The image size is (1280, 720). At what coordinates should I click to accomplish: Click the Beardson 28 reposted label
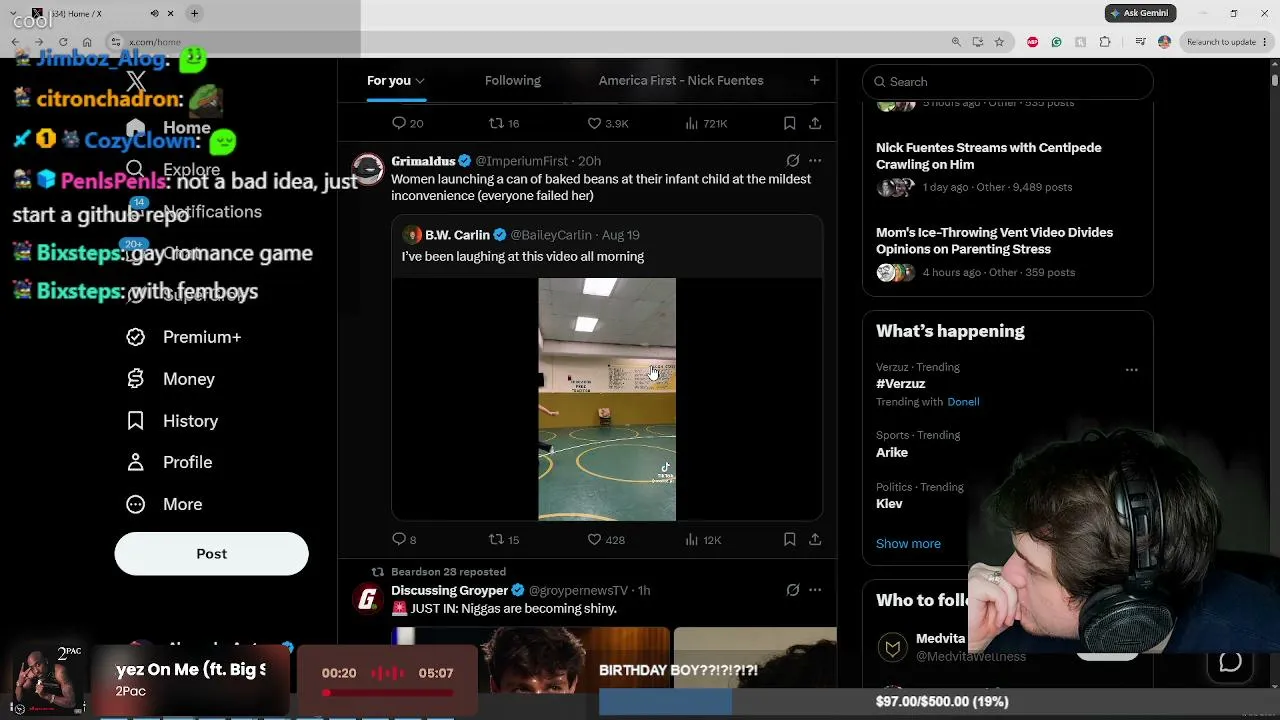(x=448, y=572)
